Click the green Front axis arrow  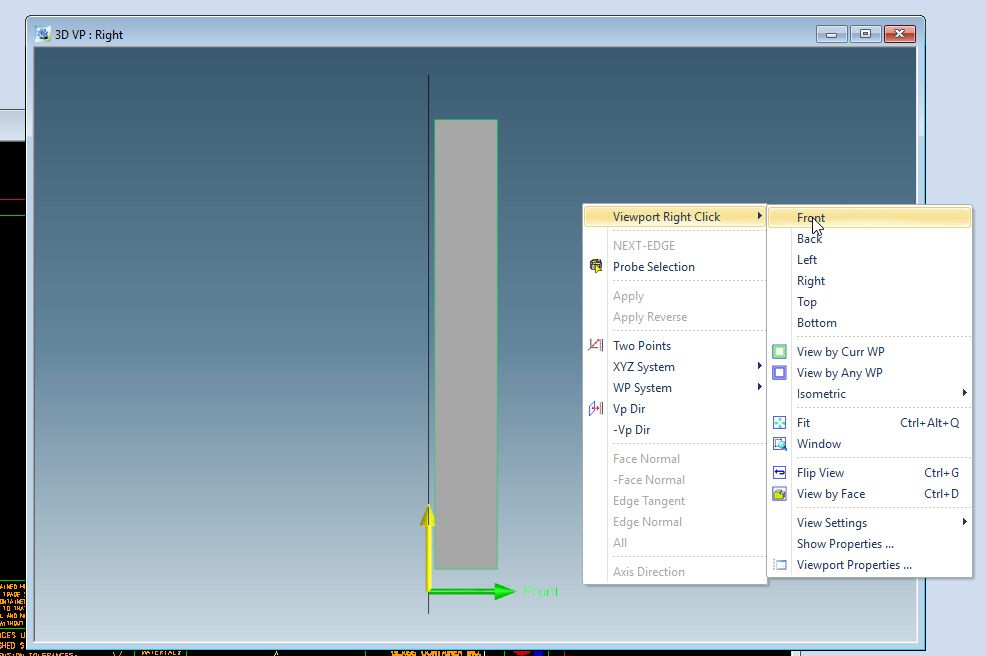[x=473, y=591]
